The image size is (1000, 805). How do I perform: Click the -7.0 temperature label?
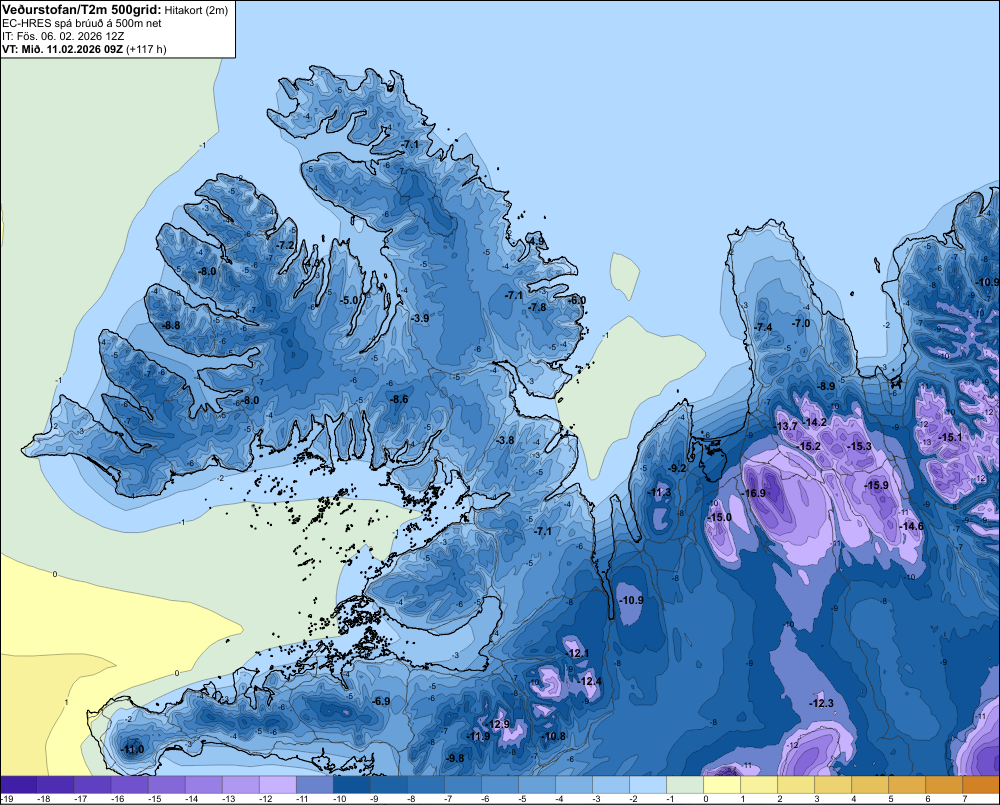[801, 323]
